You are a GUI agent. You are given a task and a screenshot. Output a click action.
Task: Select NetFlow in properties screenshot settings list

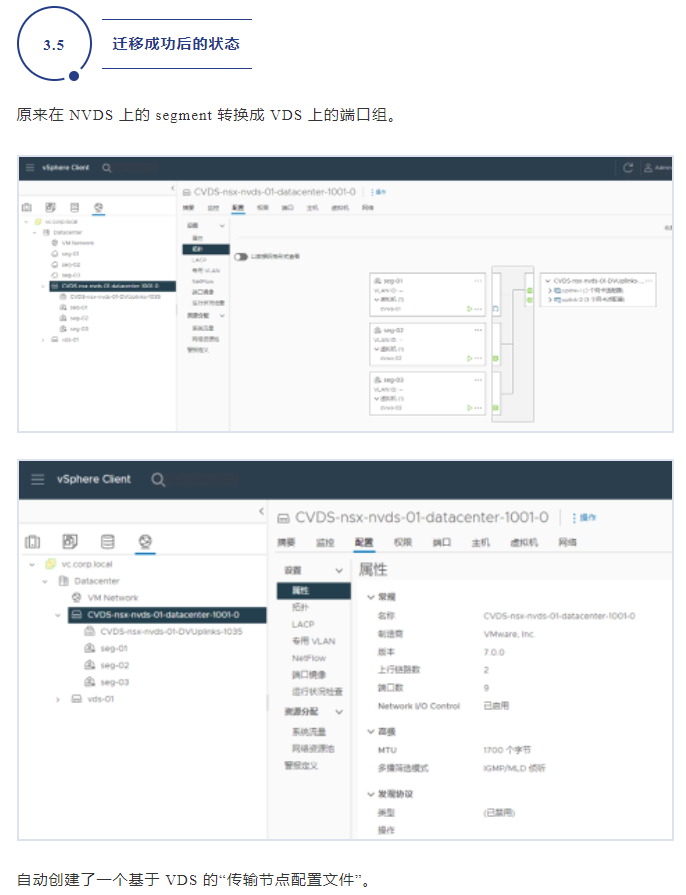coord(309,658)
